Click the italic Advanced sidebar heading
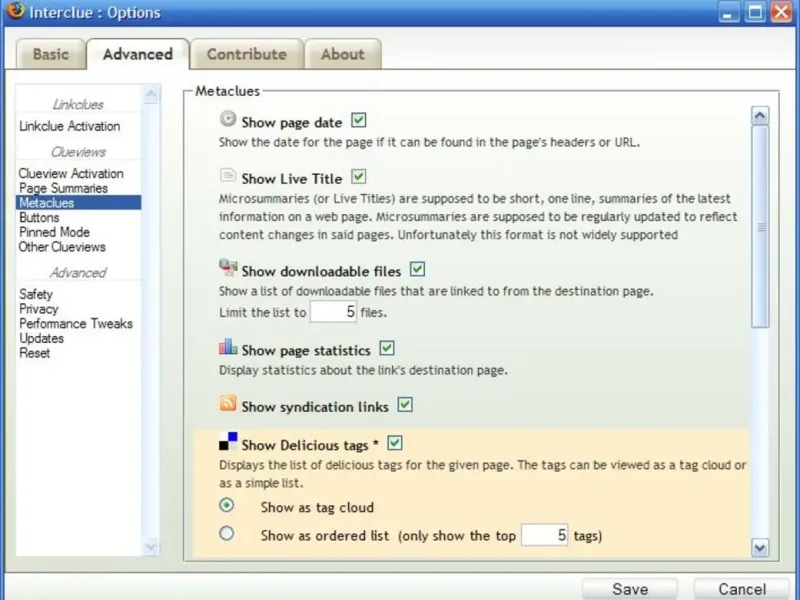 pyautogui.click(x=78, y=273)
